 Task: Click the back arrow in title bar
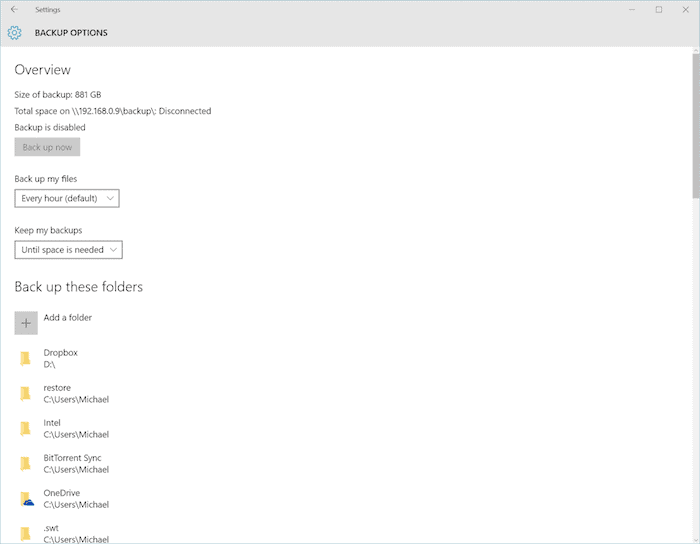pos(14,9)
